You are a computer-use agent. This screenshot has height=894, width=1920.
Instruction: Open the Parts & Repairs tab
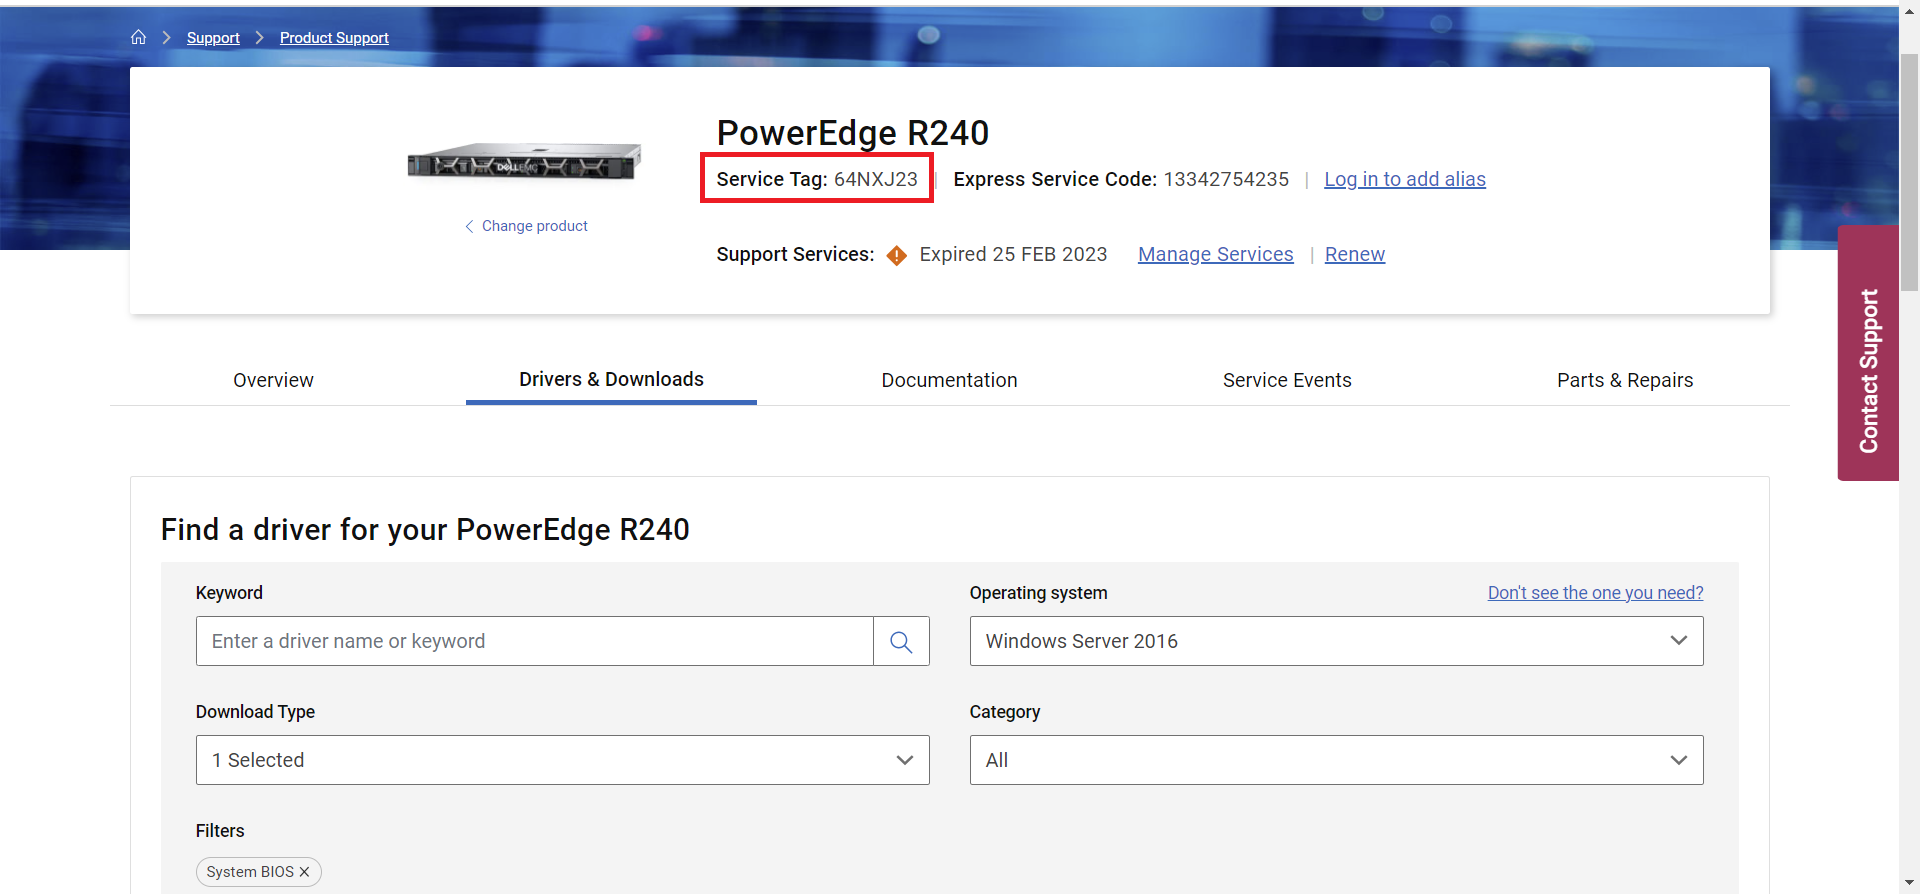point(1625,380)
